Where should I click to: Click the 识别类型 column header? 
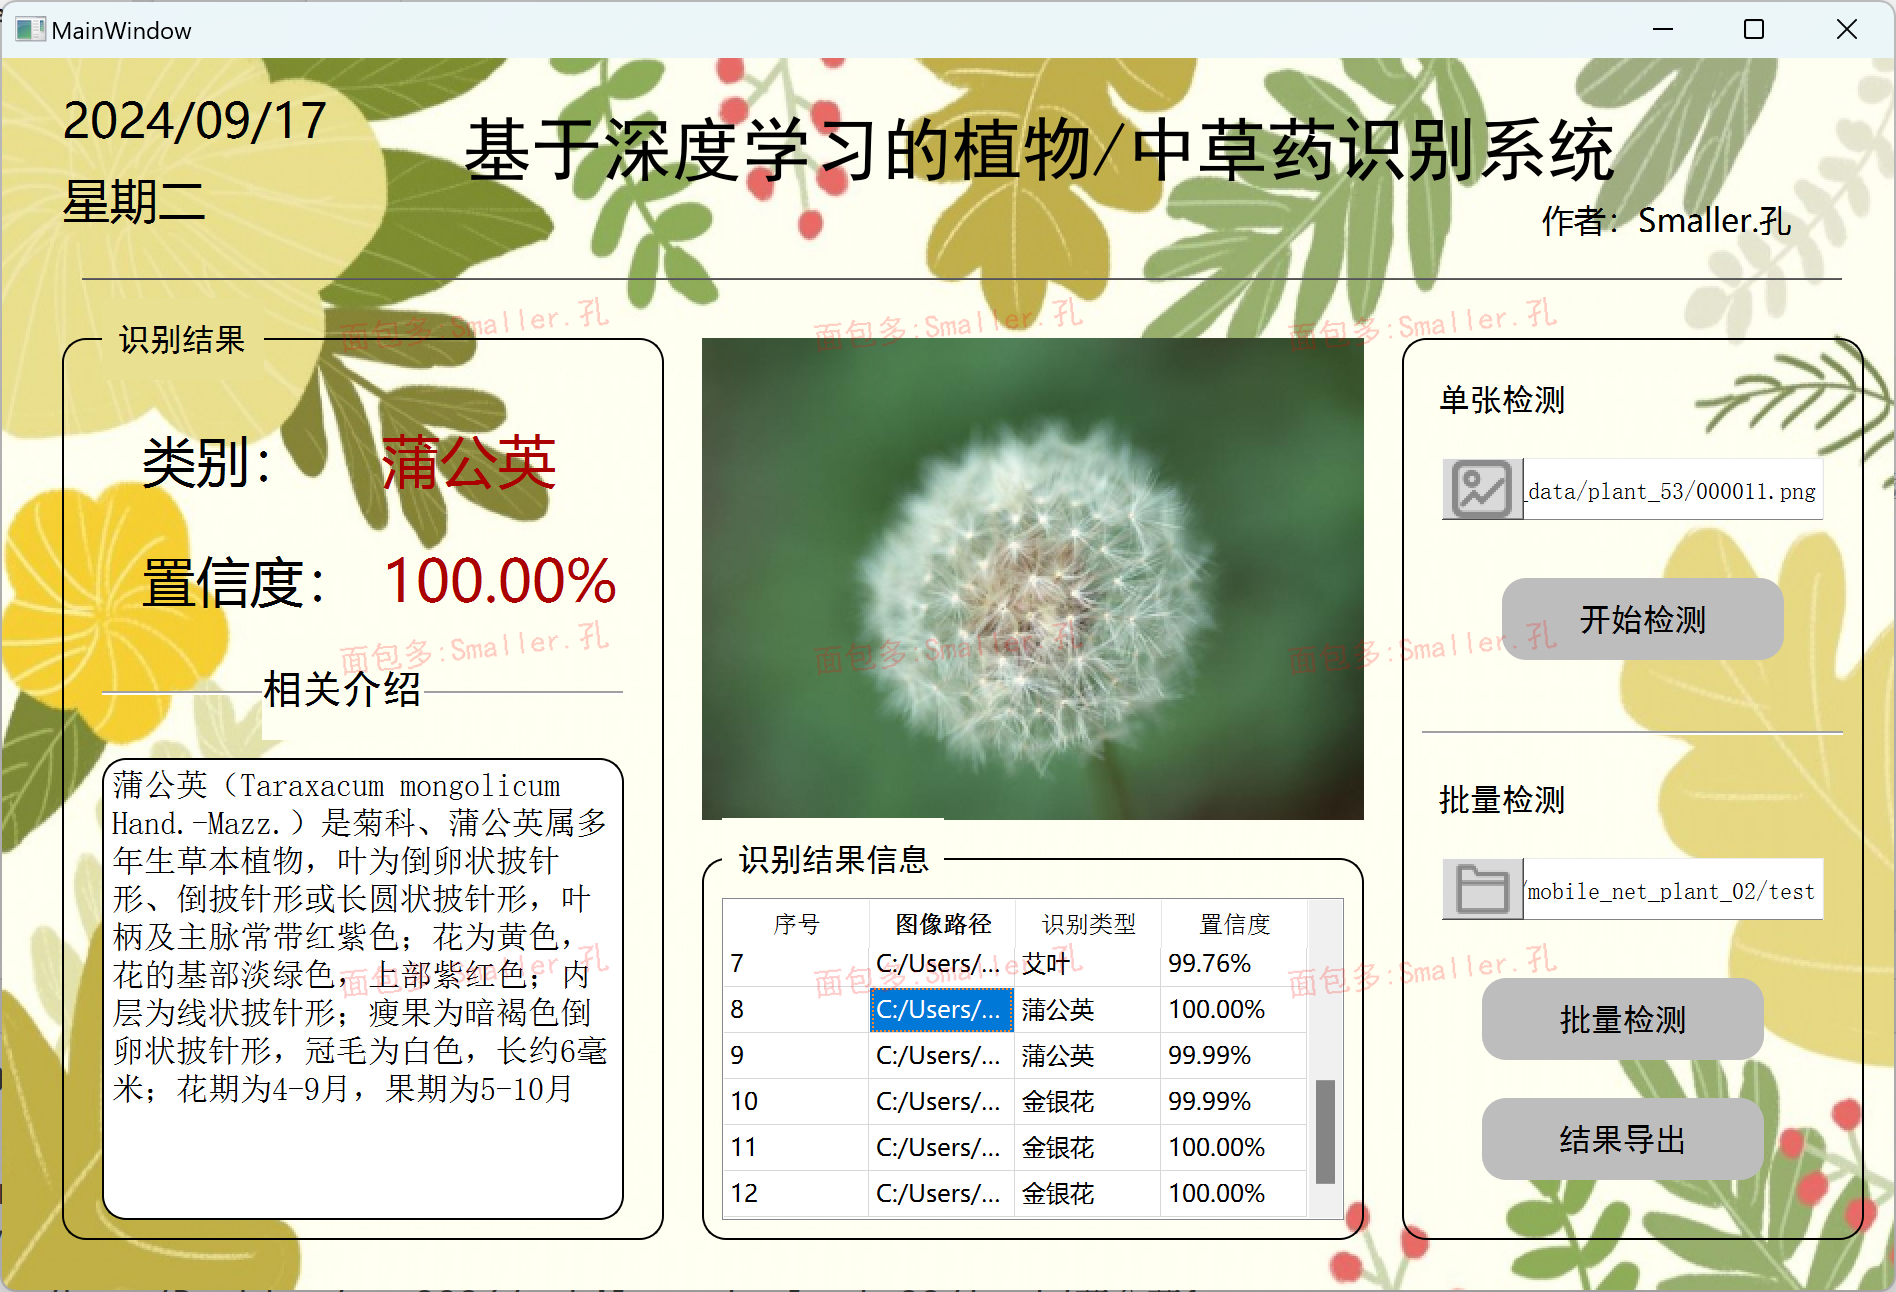tap(1088, 924)
